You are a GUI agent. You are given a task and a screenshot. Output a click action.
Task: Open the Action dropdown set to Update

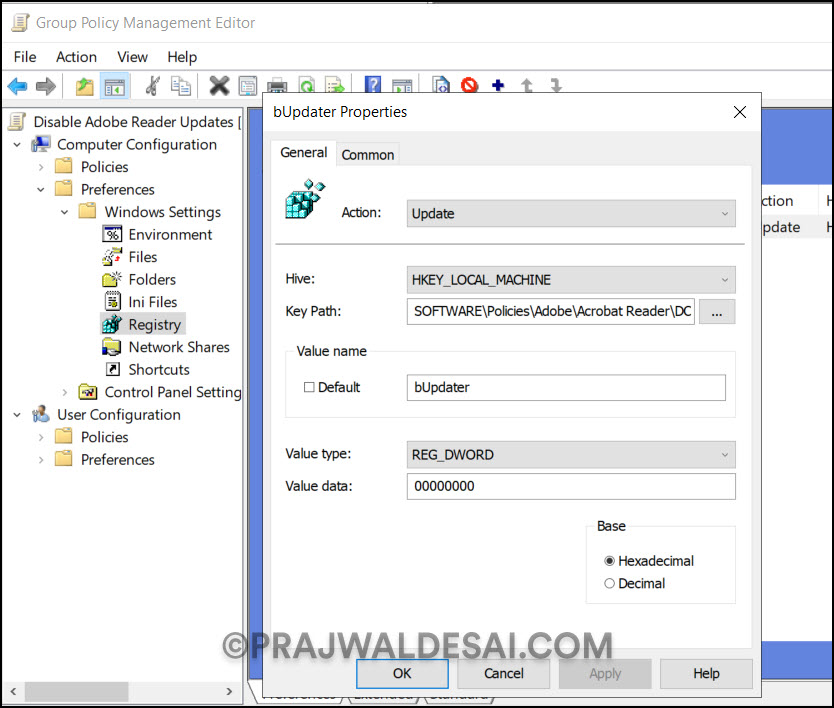coord(571,214)
